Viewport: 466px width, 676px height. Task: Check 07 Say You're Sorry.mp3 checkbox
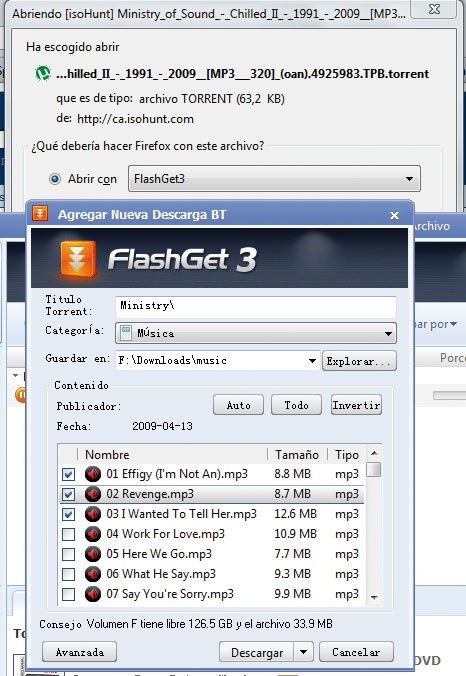[69, 594]
